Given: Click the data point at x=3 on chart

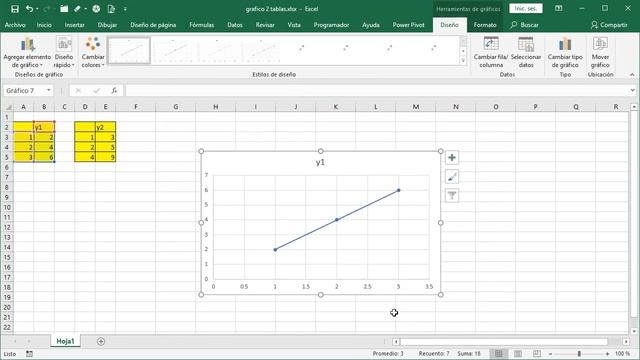Looking at the screenshot, I should point(399,190).
